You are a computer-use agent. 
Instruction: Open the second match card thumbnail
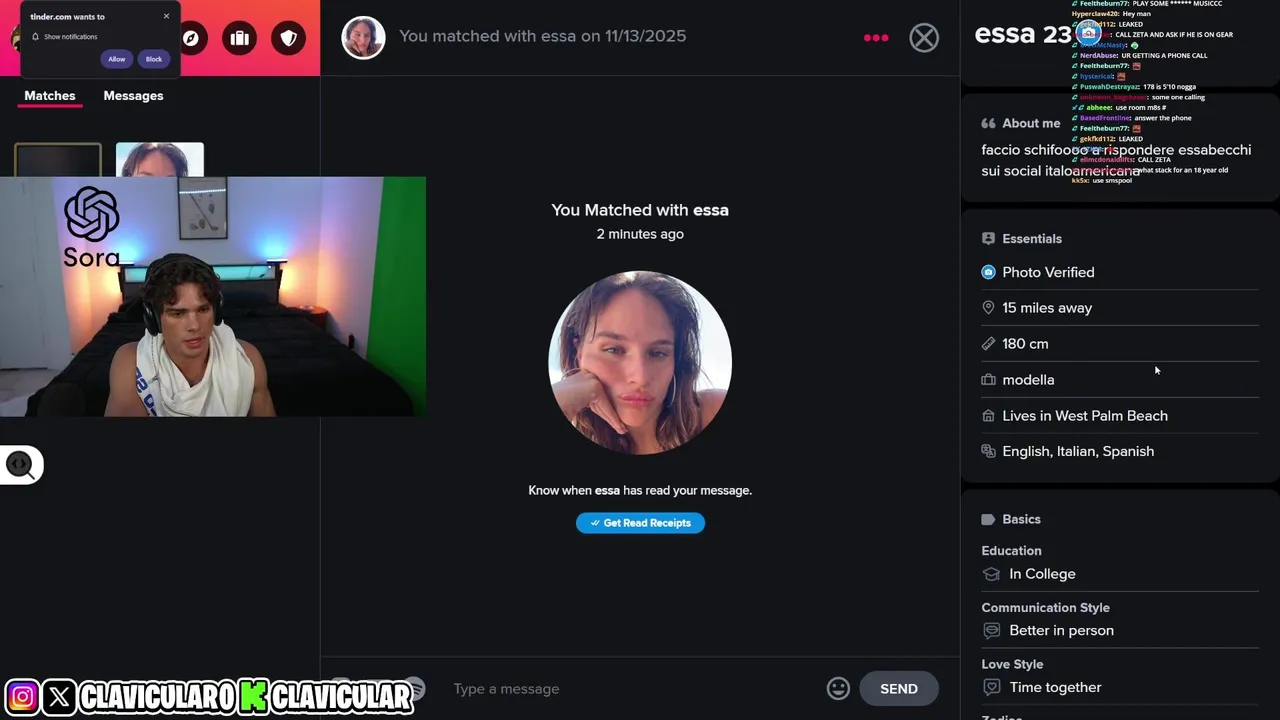[x=160, y=160]
